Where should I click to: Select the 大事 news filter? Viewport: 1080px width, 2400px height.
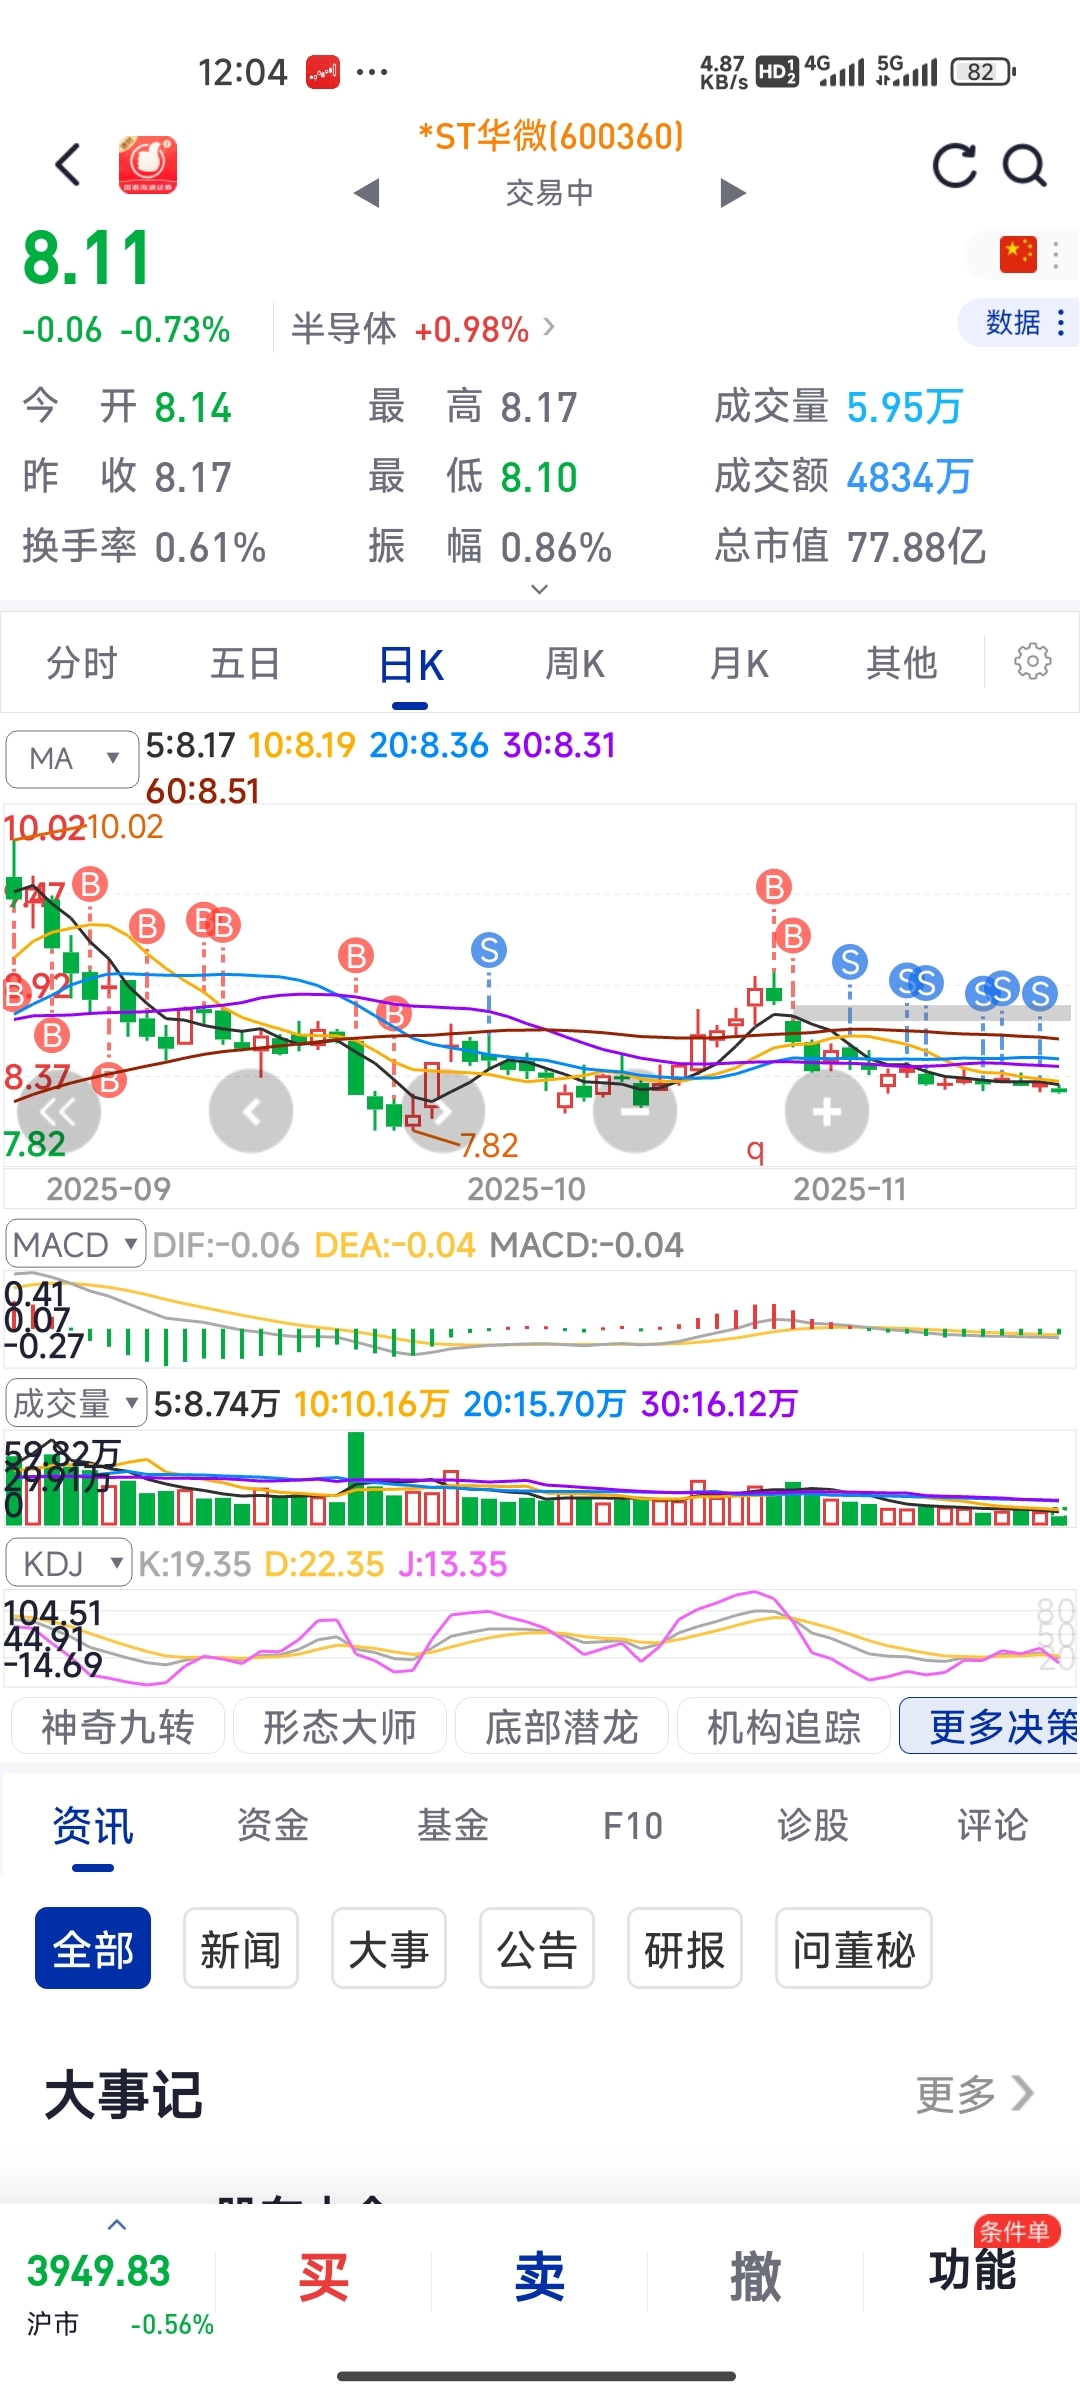pos(389,1948)
